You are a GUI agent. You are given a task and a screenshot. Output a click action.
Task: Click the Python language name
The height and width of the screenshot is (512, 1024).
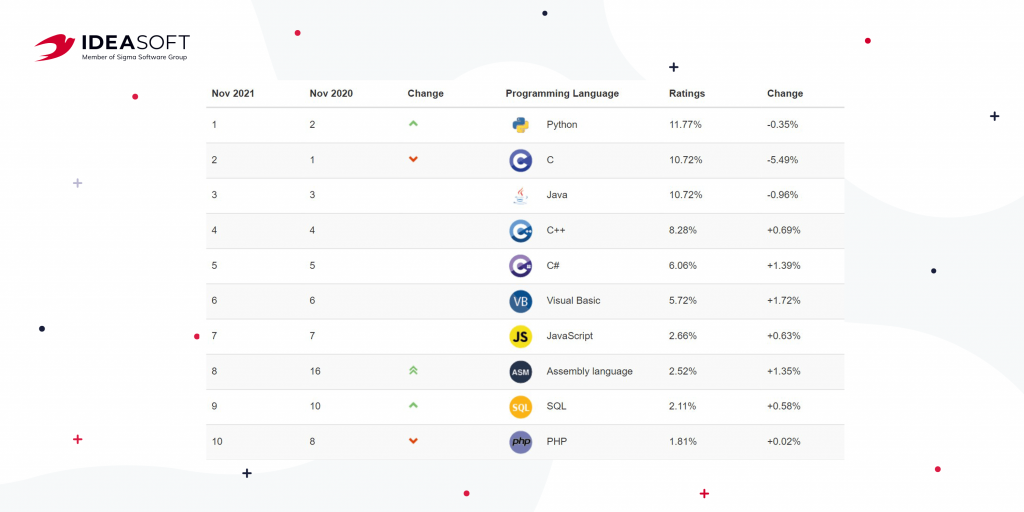coord(562,125)
